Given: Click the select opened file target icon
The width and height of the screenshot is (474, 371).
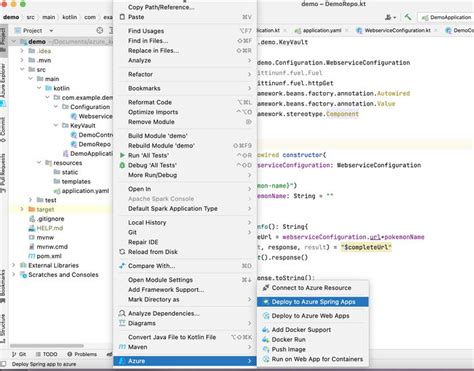Looking at the screenshot, I should (x=100, y=30).
